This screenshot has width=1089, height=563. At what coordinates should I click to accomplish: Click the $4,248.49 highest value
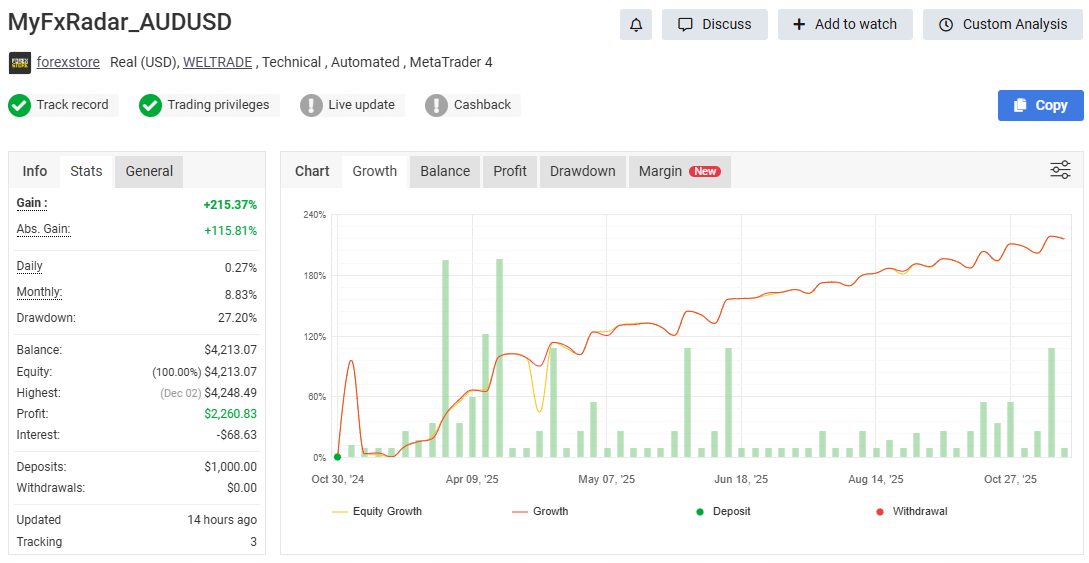pyautogui.click(x=231, y=393)
